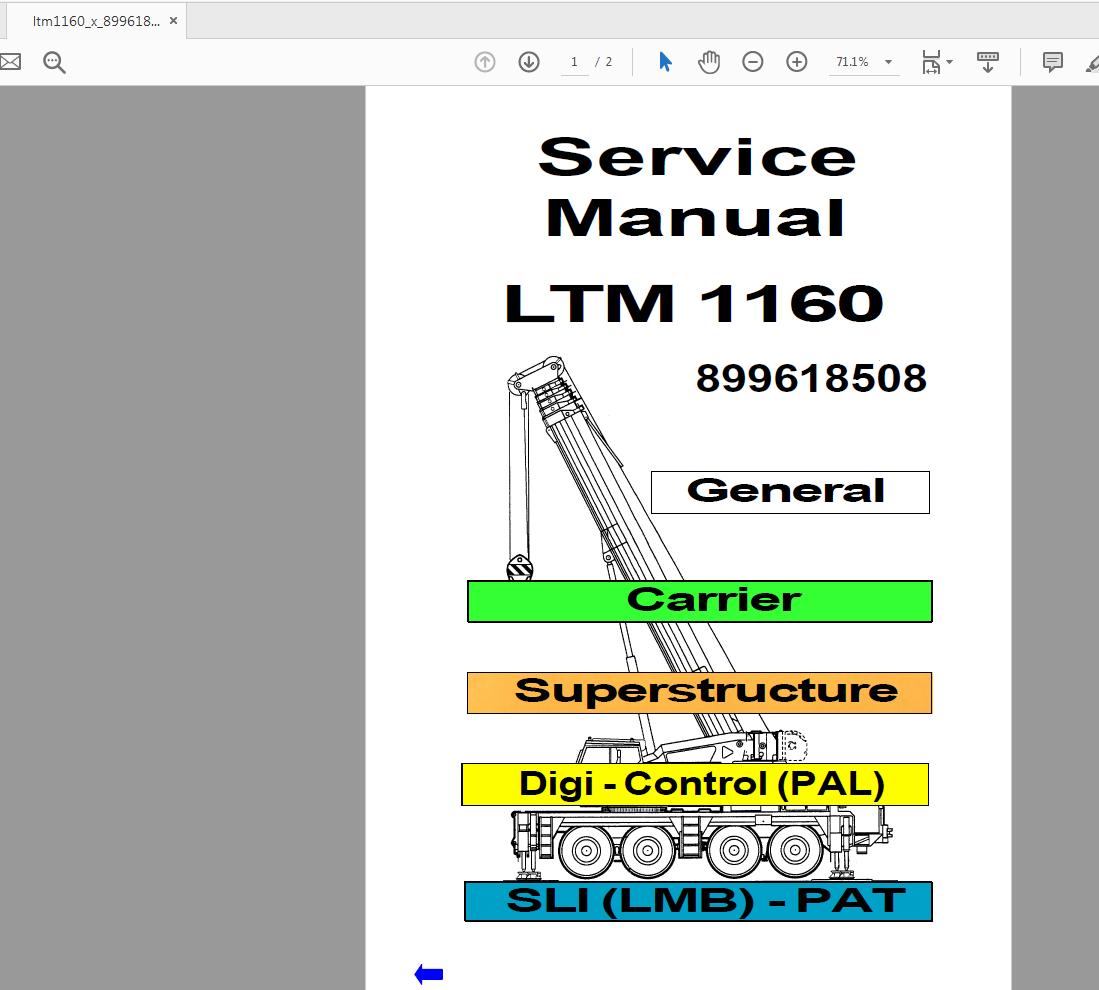Screen dimensions: 1099x990
Task: Open the 71.1% zoom level dropdown
Action: coord(888,62)
